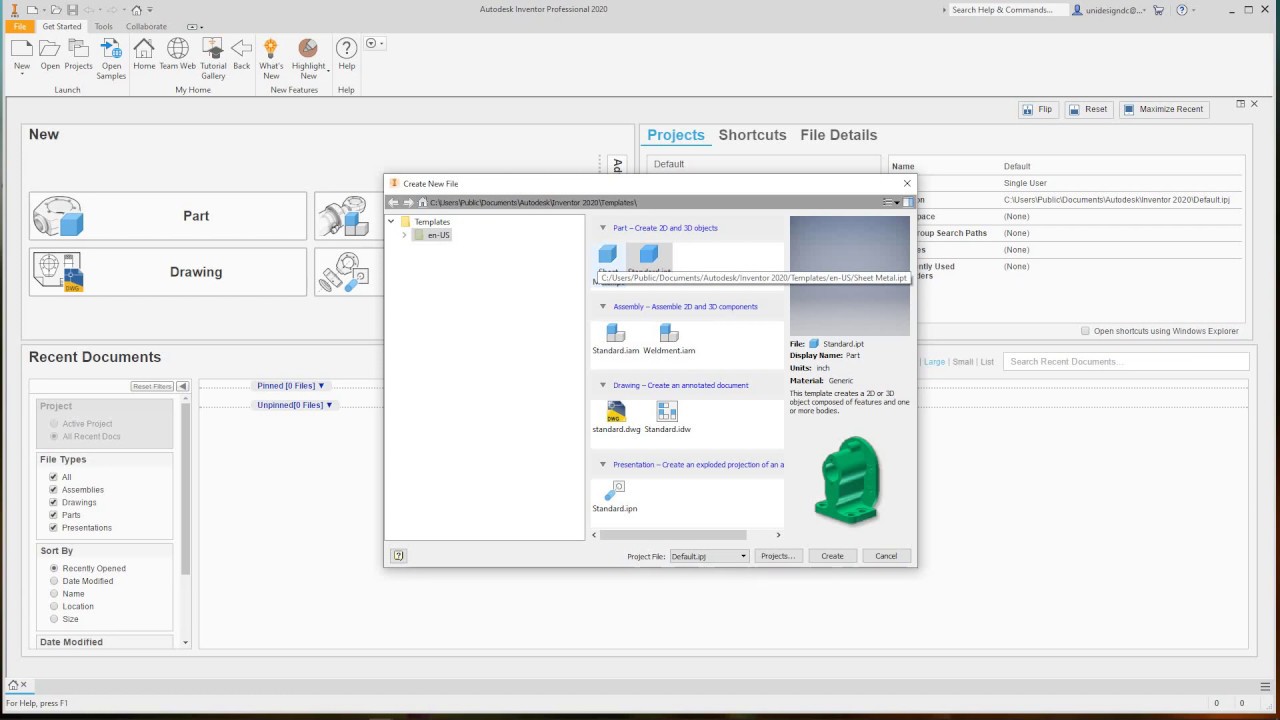The height and width of the screenshot is (720, 1280).
Task: Switch to the Collaborate ribbon tab
Action: point(147,27)
